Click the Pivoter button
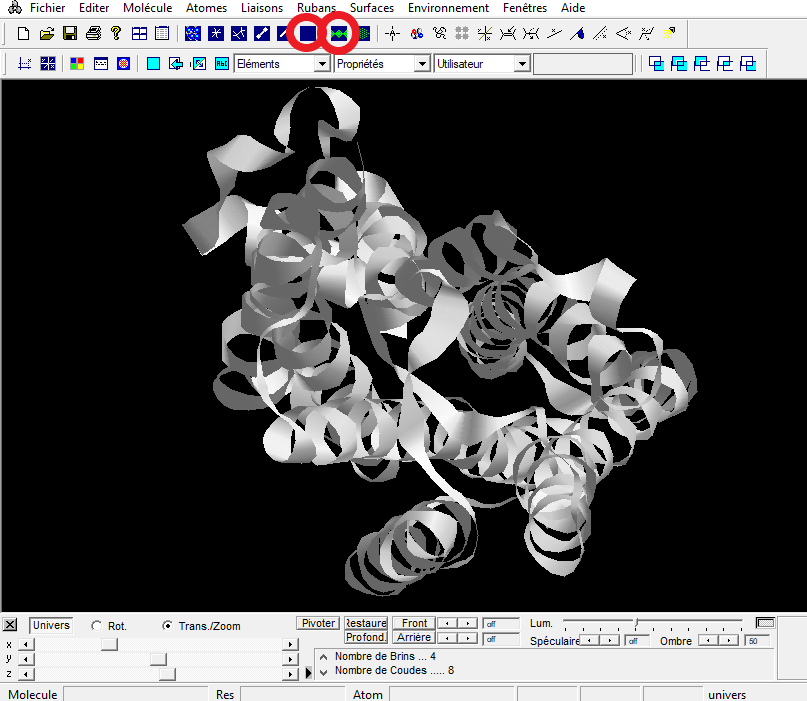 pyautogui.click(x=318, y=623)
